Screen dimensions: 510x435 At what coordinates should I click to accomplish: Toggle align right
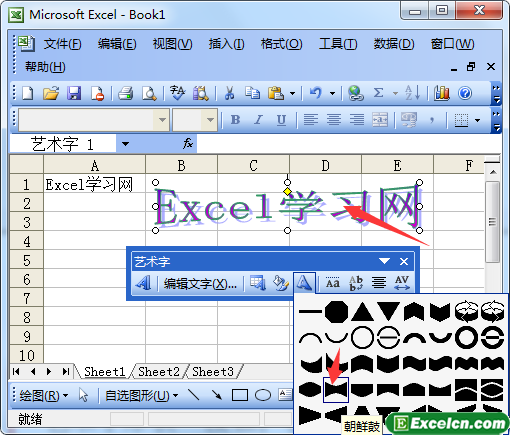coord(357,120)
